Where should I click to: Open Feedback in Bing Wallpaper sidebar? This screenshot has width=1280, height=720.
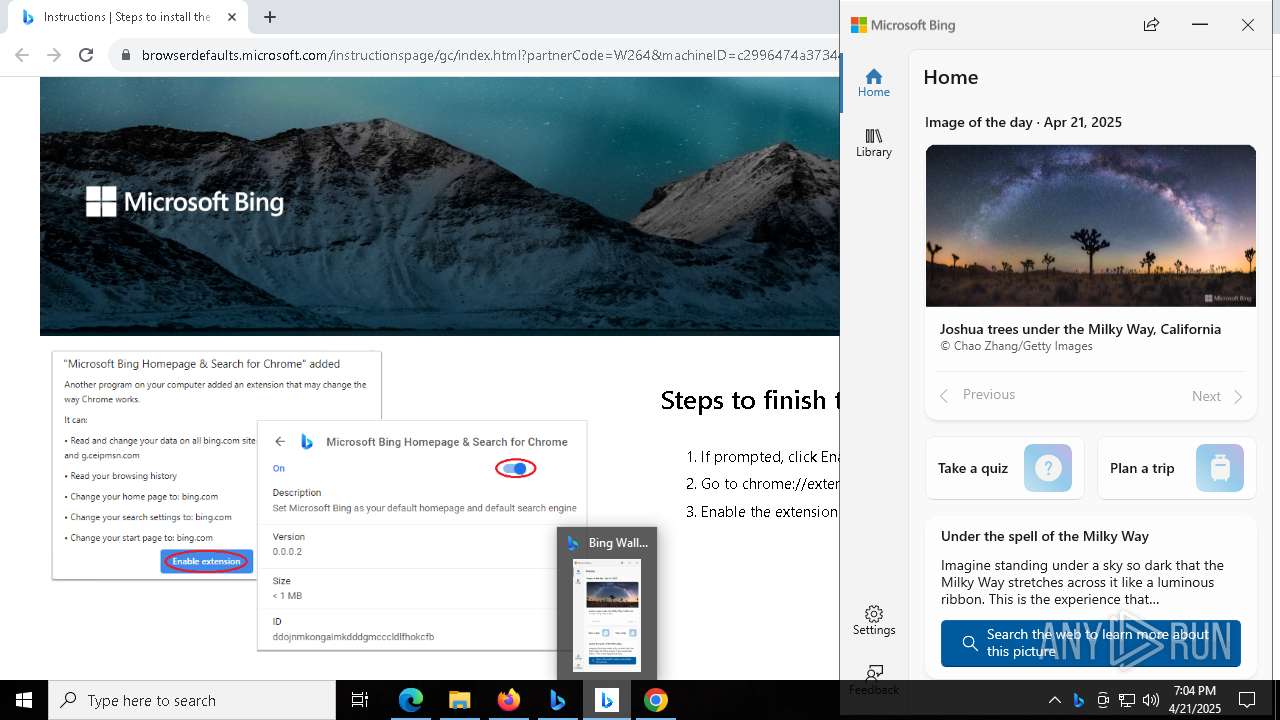pyautogui.click(x=874, y=681)
